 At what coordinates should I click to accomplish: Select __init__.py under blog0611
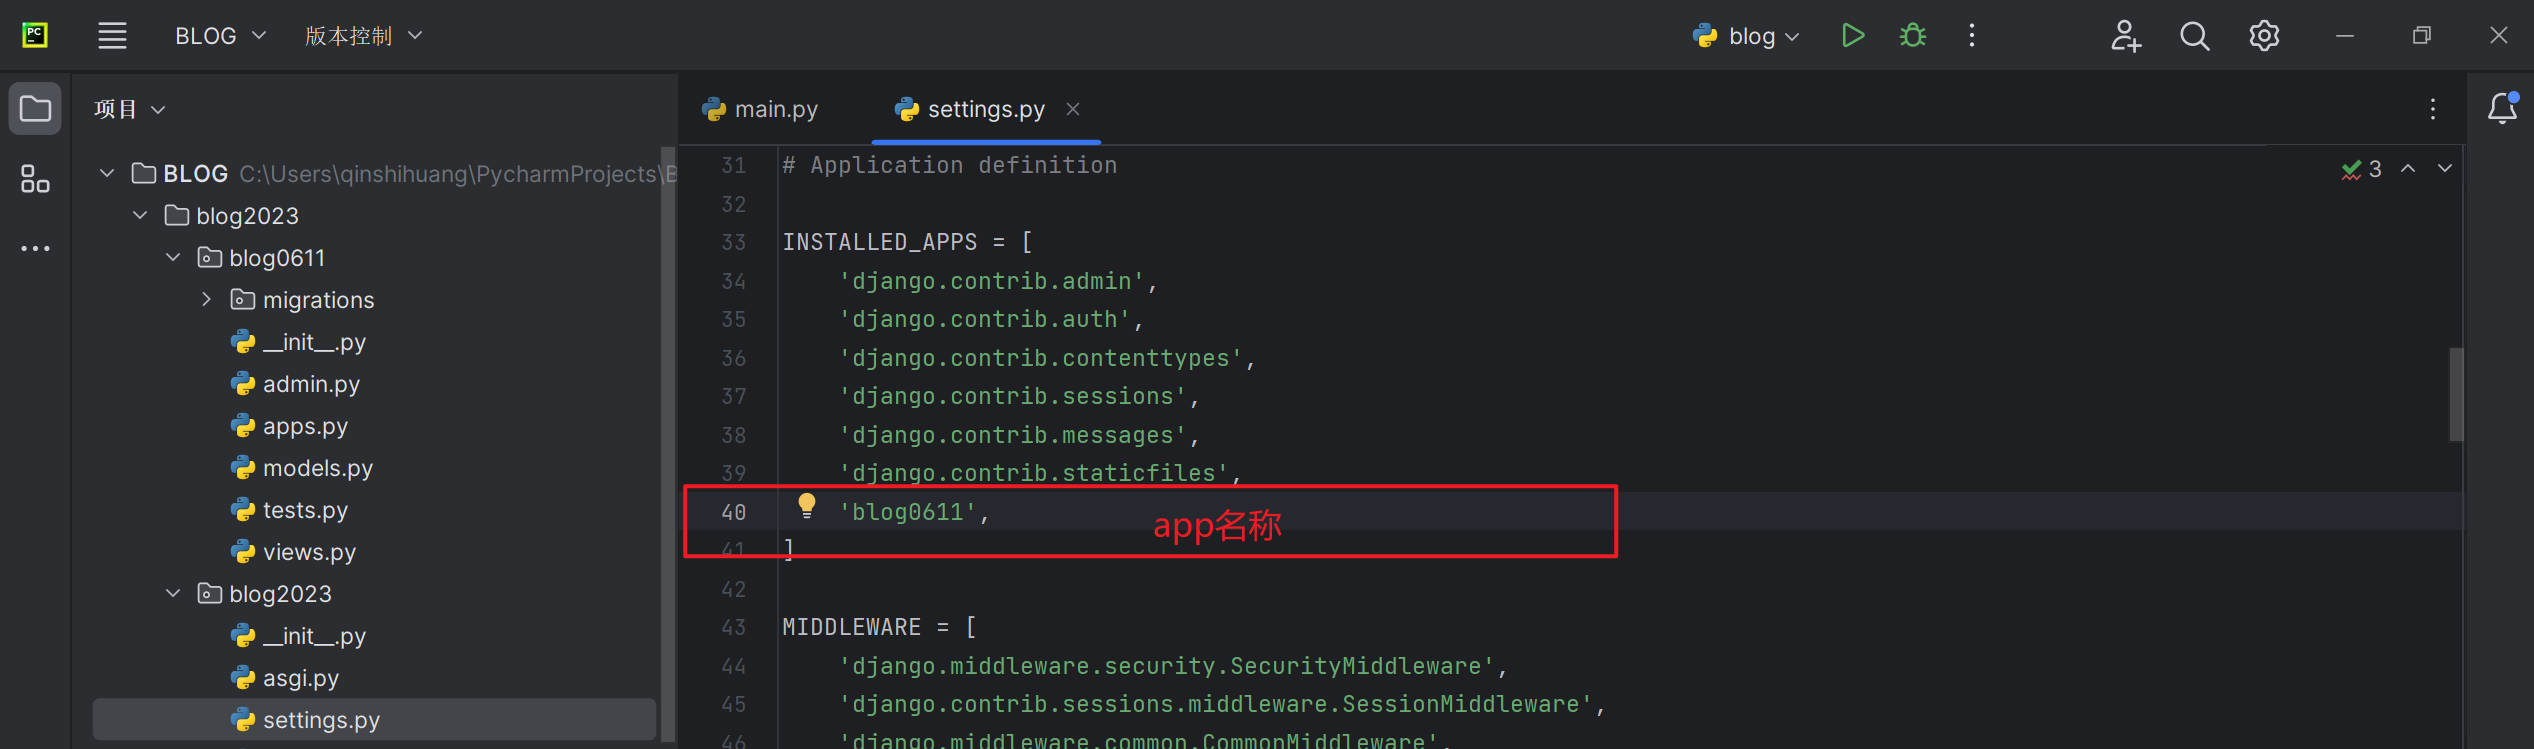[298, 342]
